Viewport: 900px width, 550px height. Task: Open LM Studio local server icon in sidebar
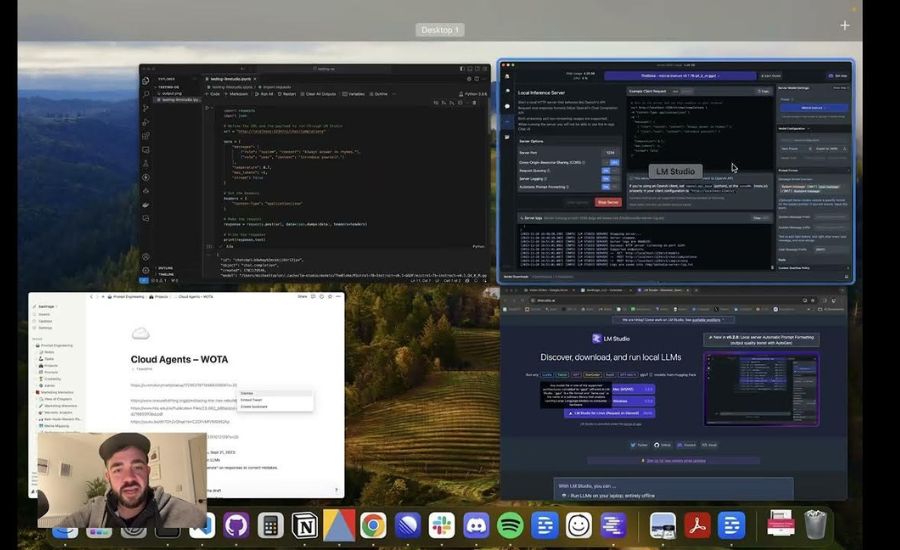(x=507, y=122)
